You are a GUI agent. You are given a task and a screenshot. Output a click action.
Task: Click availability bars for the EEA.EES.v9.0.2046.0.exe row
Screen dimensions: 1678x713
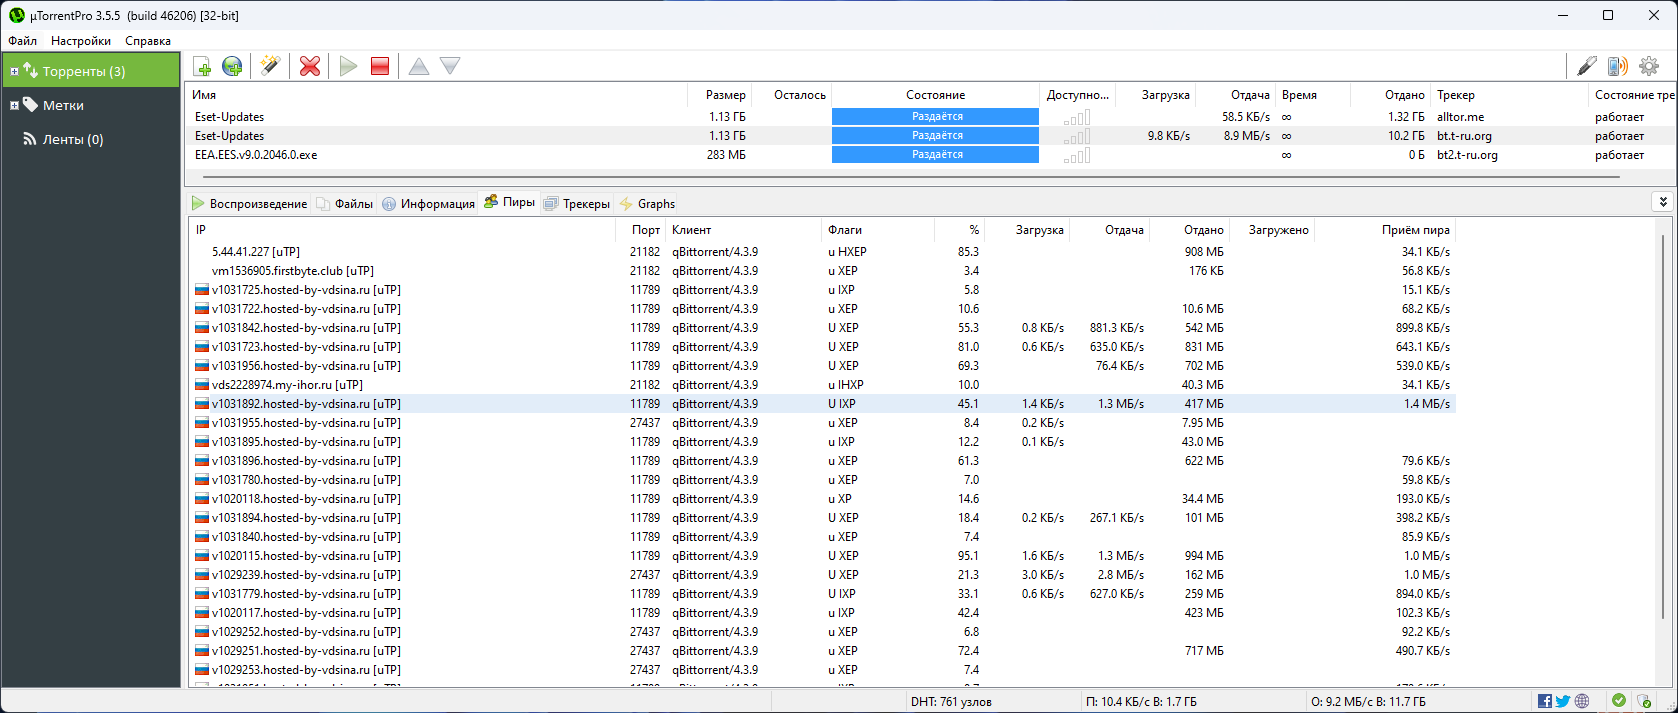(x=1077, y=155)
